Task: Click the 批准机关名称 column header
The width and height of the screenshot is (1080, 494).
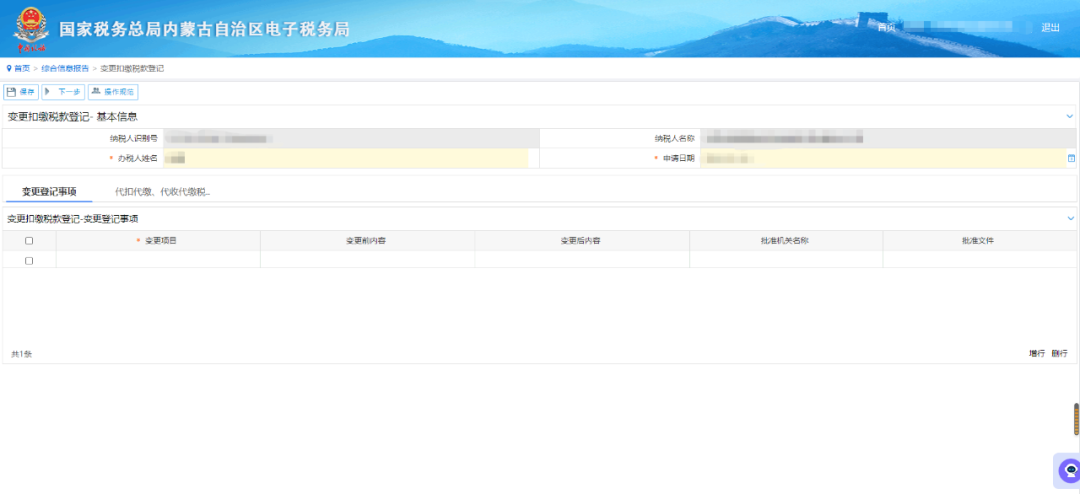Action: pos(786,240)
